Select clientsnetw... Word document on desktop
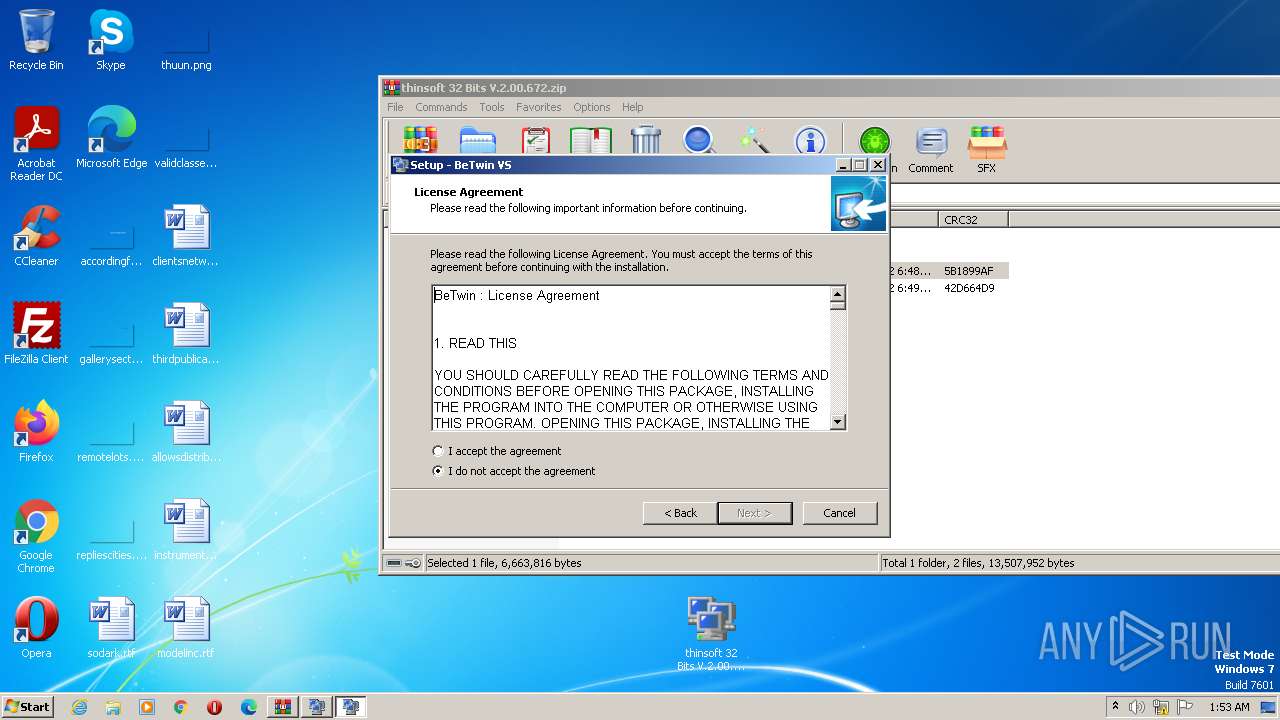Image resolution: width=1280 pixels, height=720 pixels. (x=186, y=236)
